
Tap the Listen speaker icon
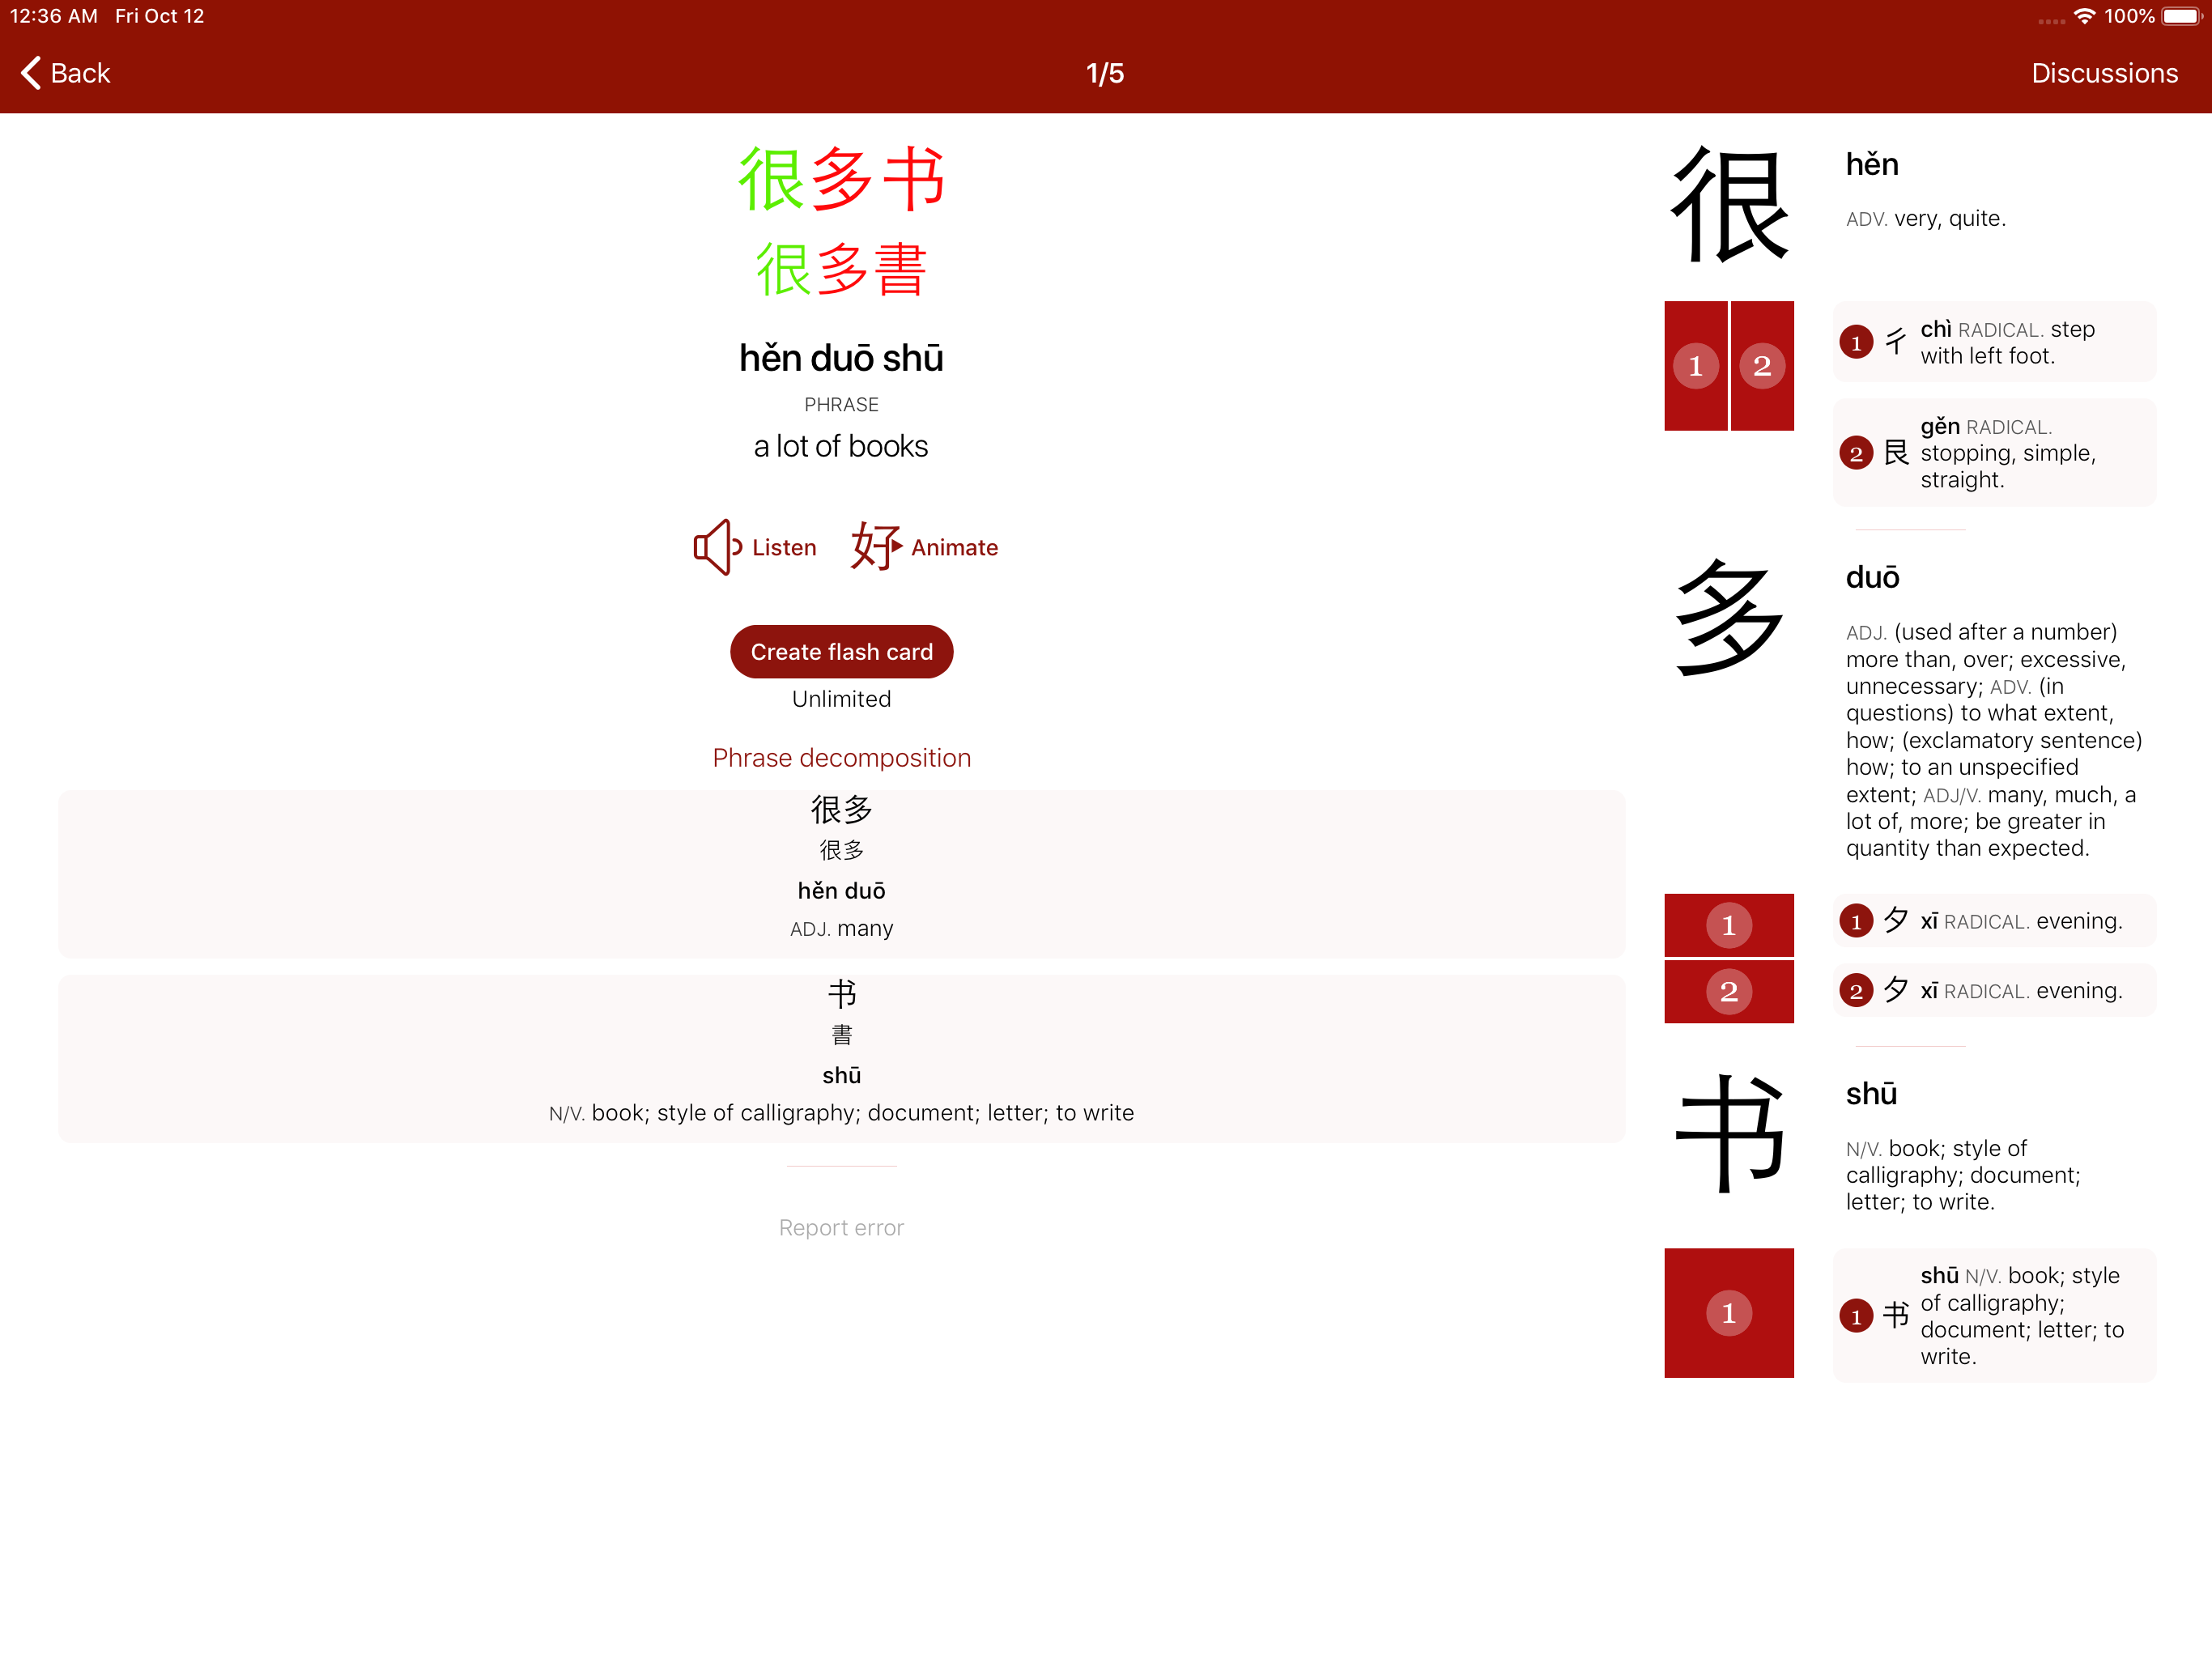point(717,547)
